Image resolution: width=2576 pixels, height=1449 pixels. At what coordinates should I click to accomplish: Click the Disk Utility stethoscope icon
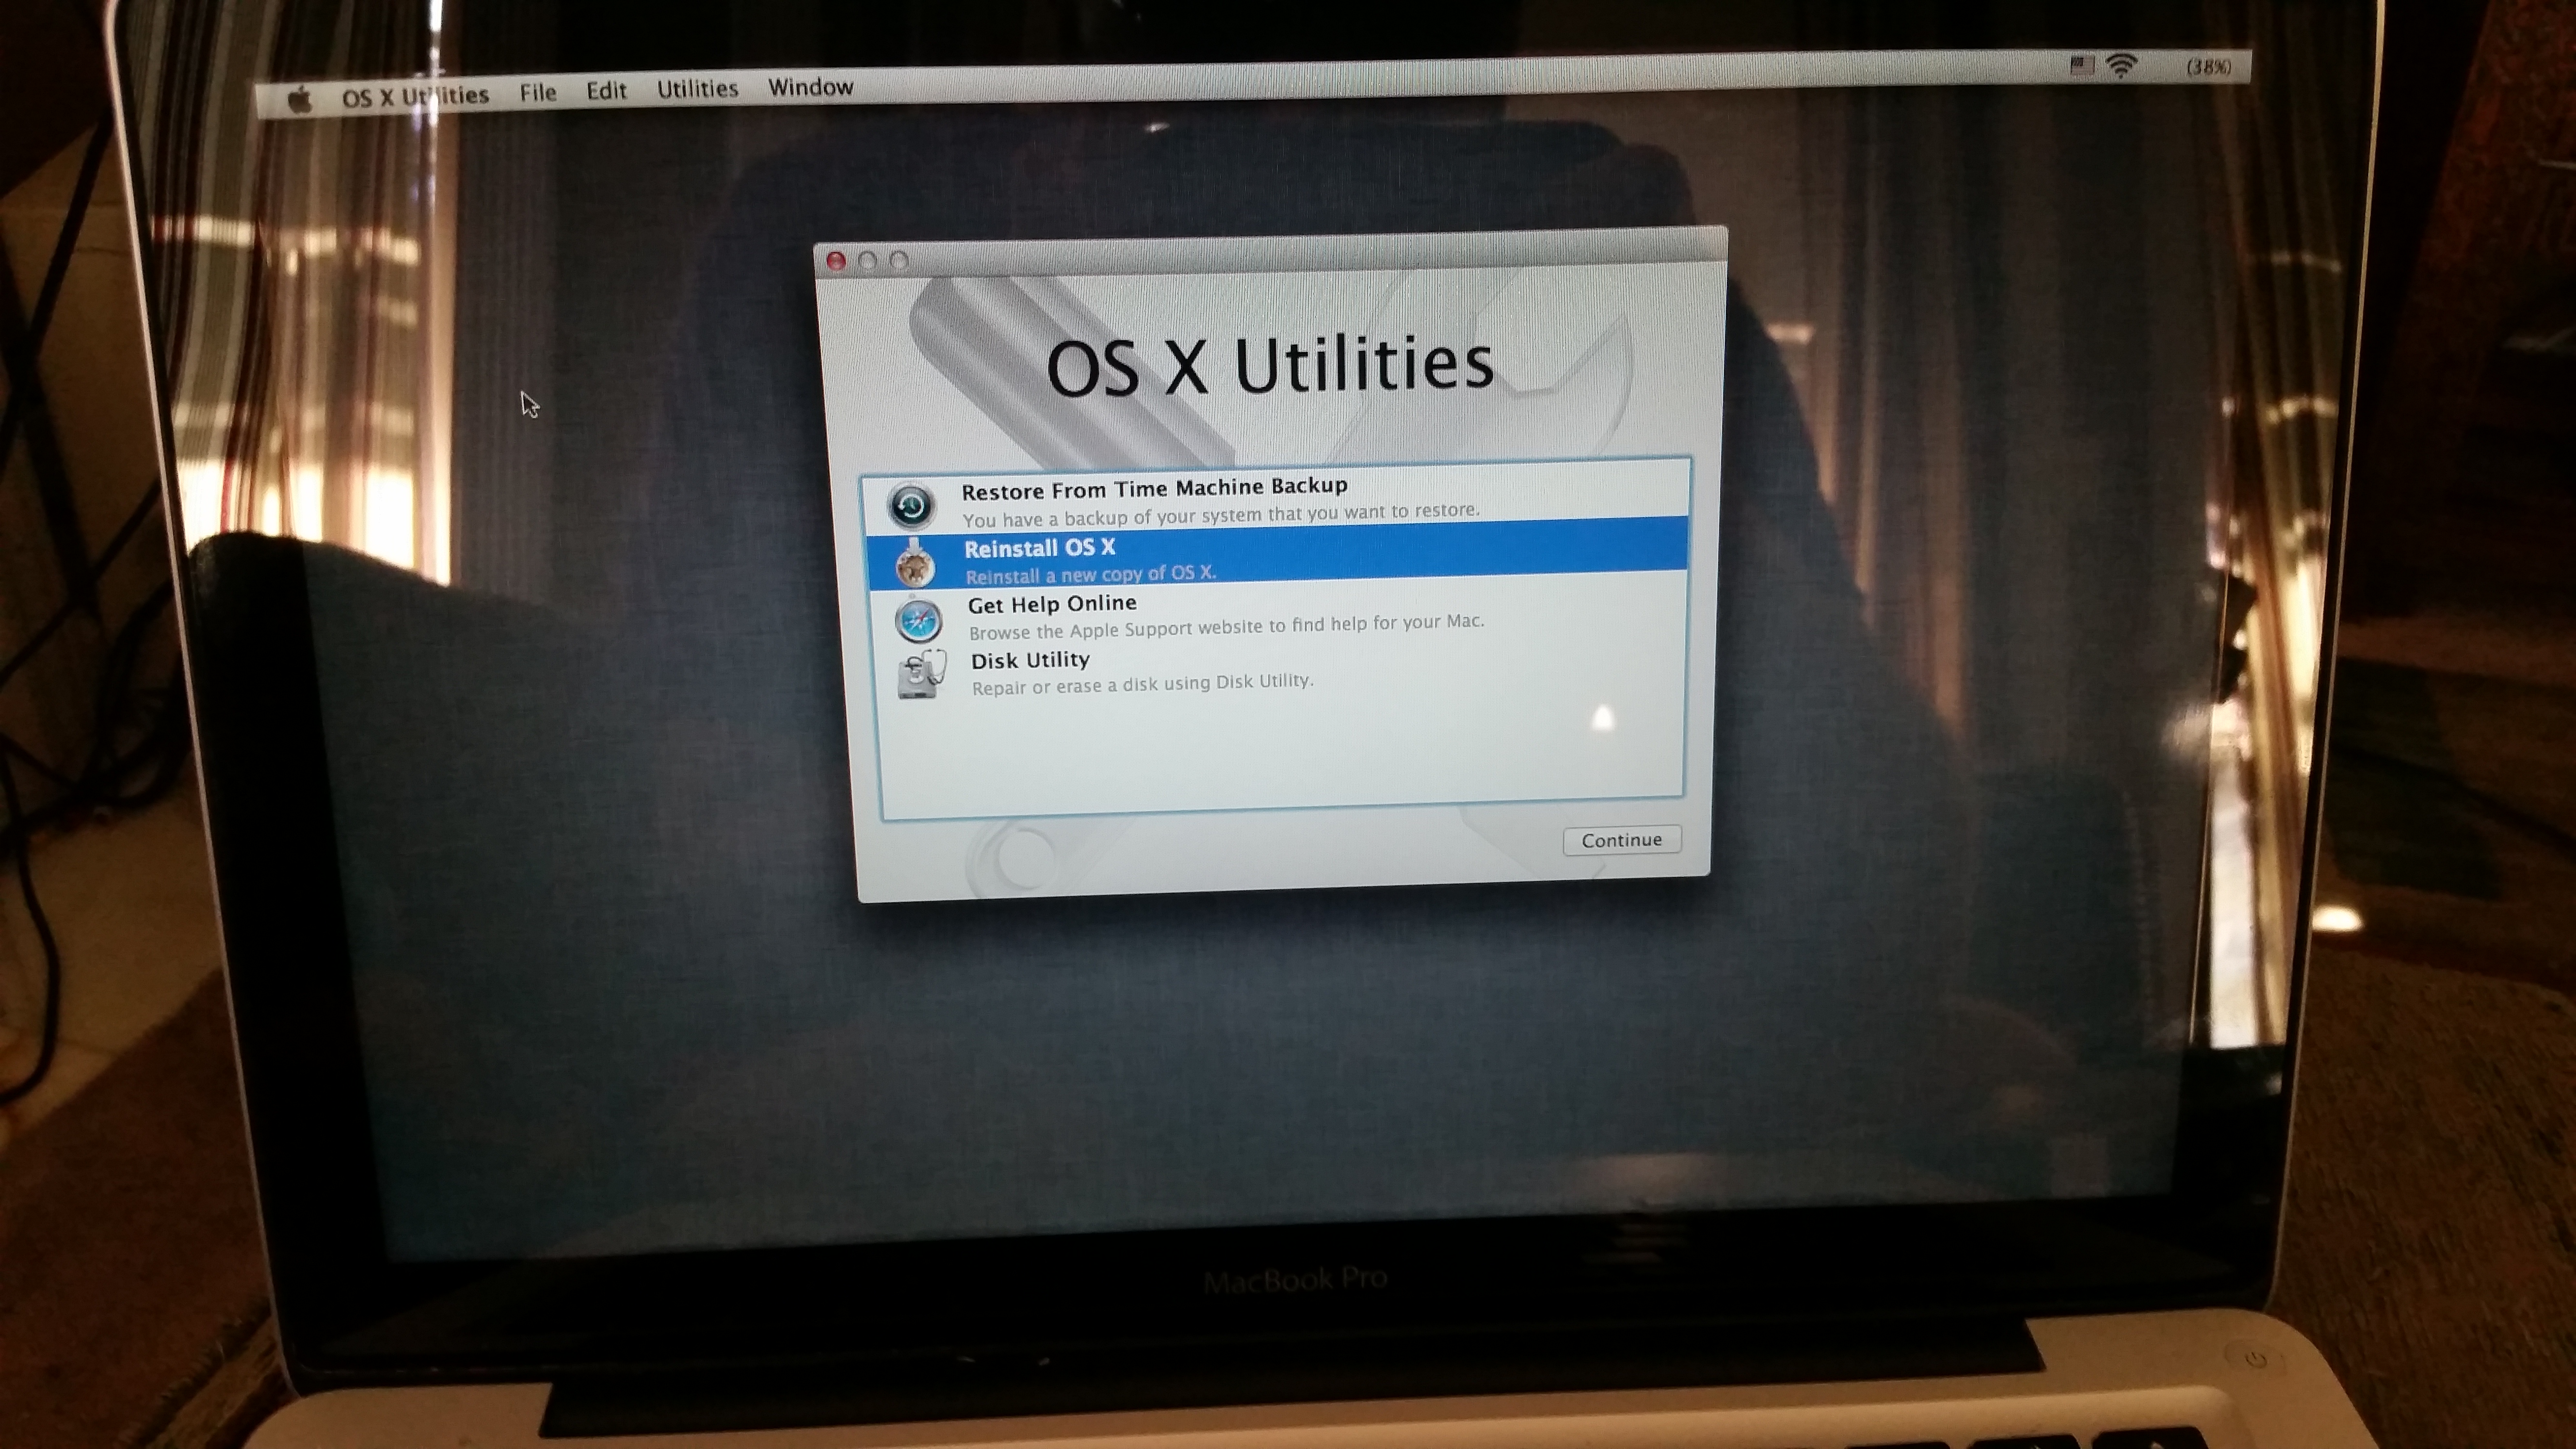(922, 675)
